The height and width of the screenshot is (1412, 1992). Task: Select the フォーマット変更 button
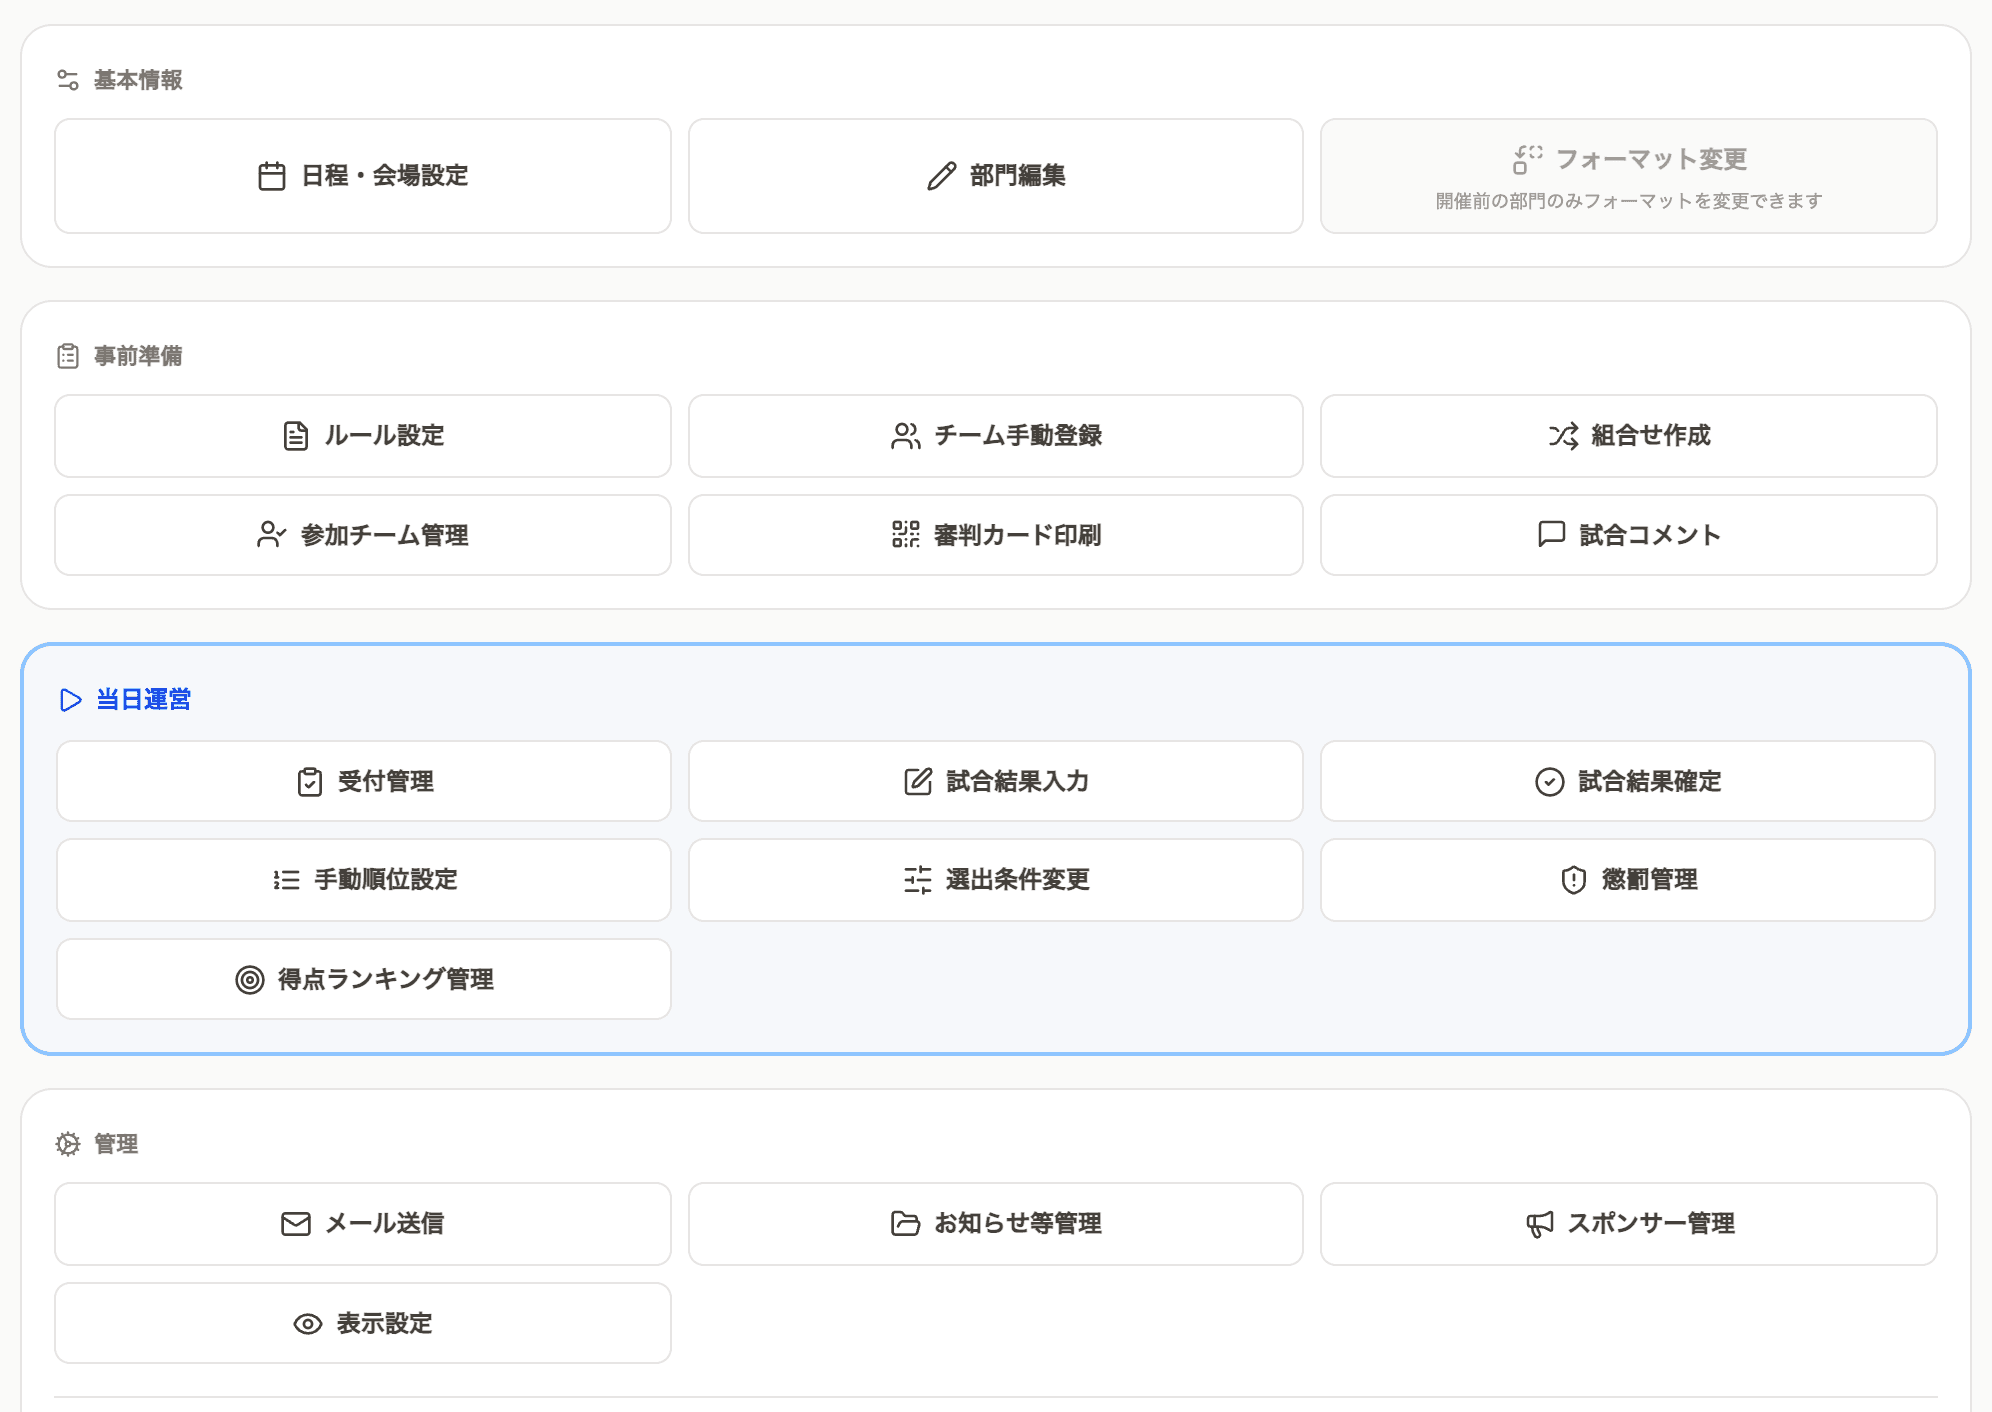coord(1629,176)
